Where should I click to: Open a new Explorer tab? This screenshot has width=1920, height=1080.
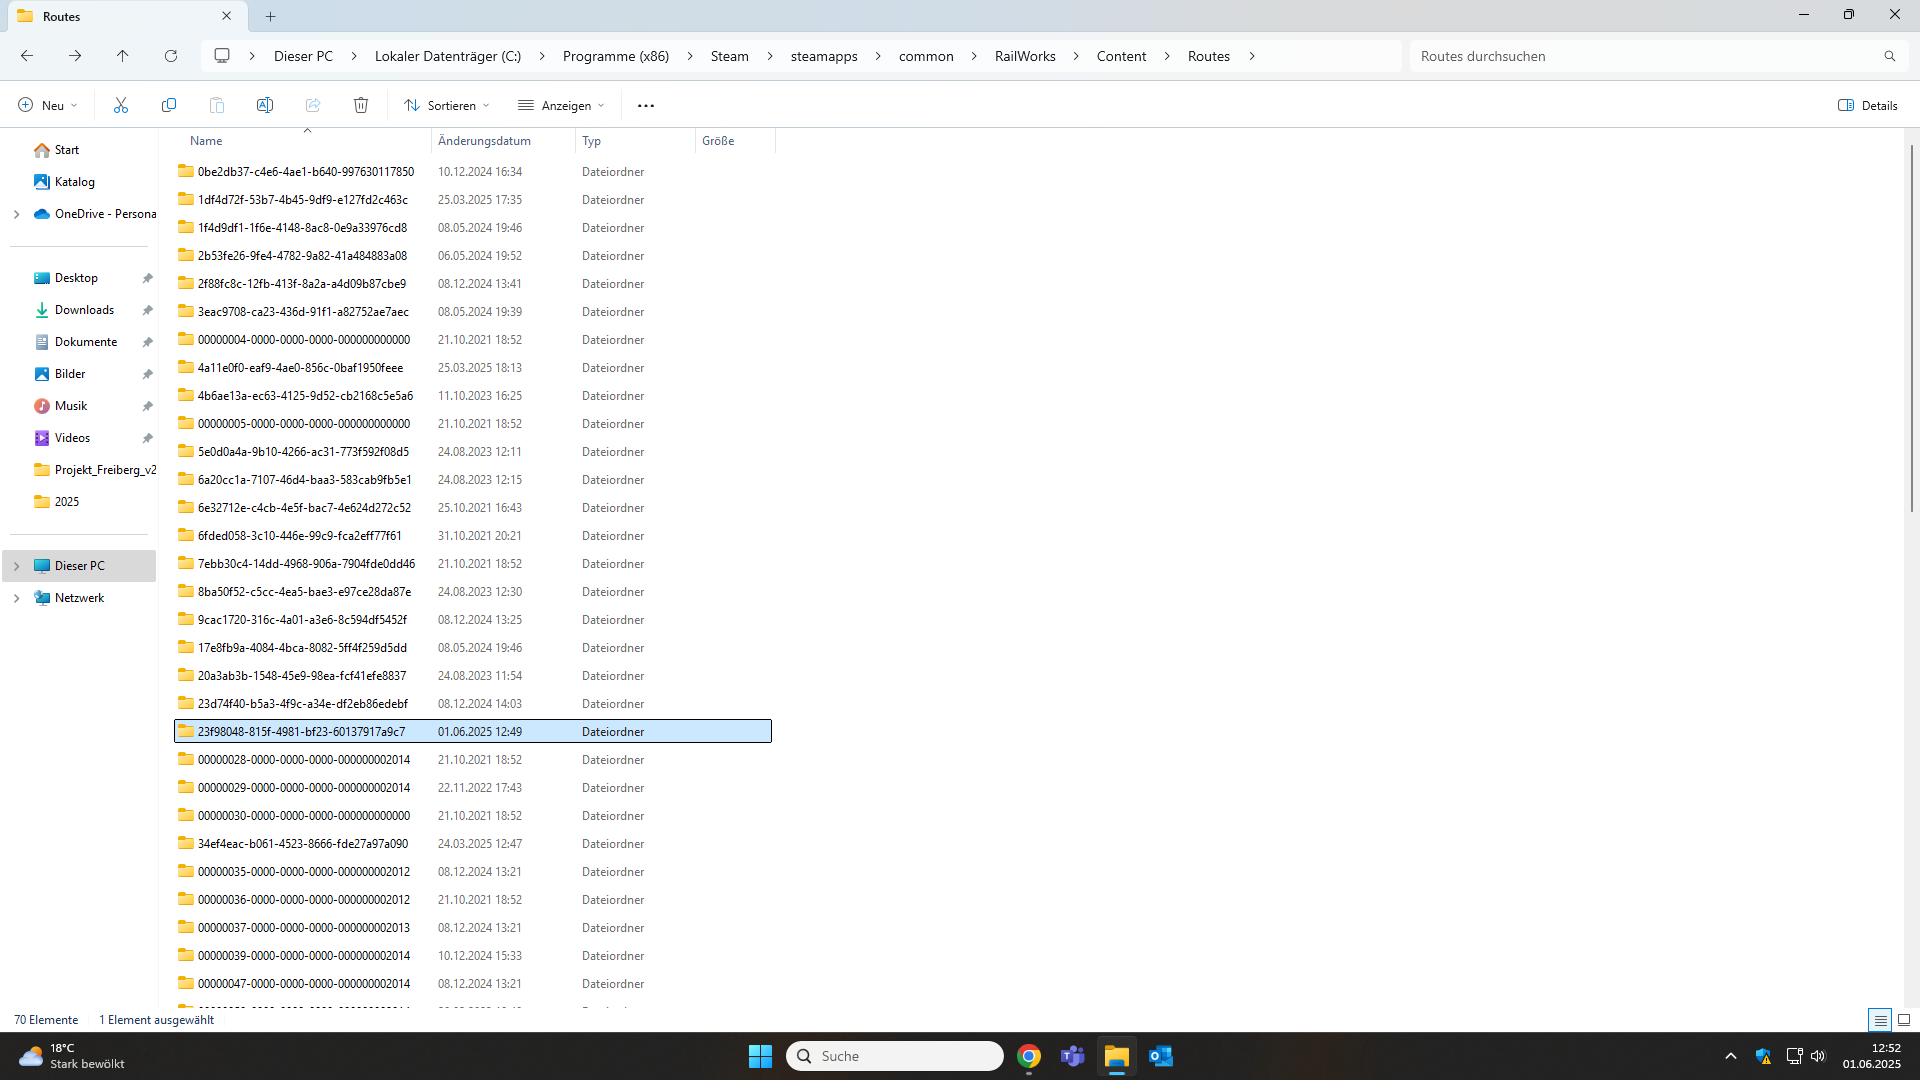271,16
